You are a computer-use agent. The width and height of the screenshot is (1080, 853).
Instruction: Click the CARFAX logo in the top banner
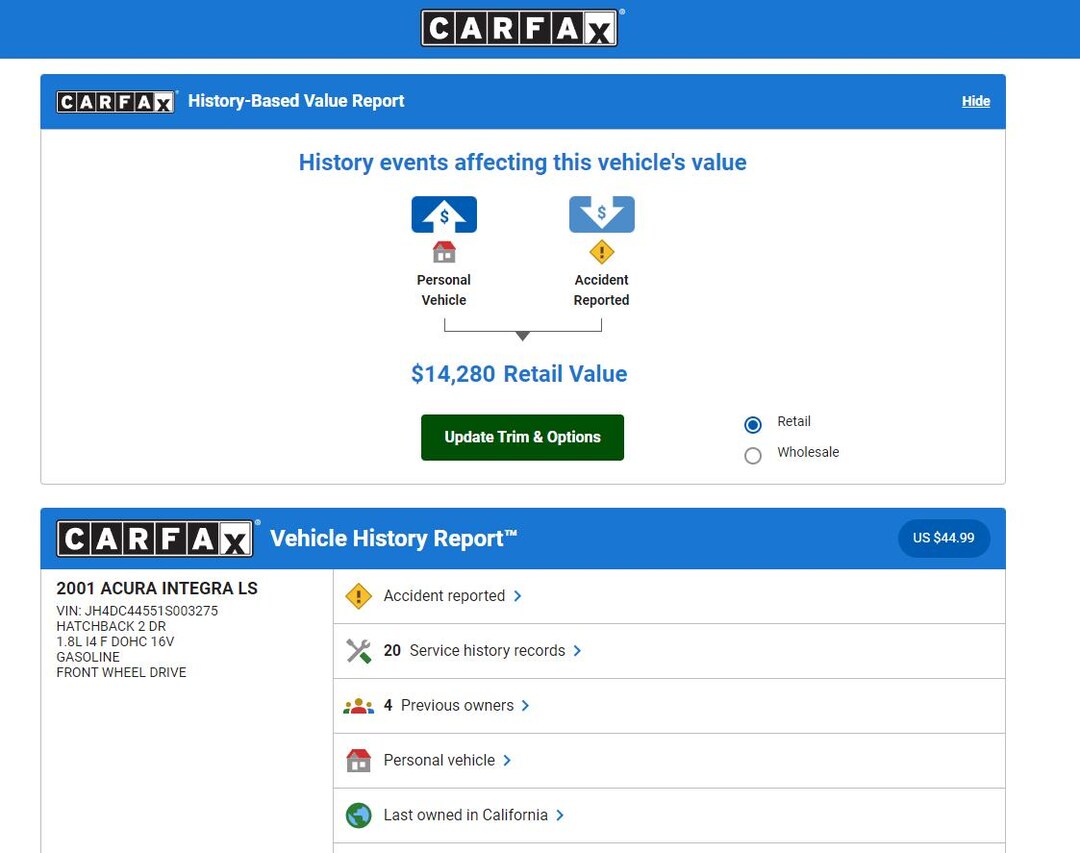coord(520,28)
